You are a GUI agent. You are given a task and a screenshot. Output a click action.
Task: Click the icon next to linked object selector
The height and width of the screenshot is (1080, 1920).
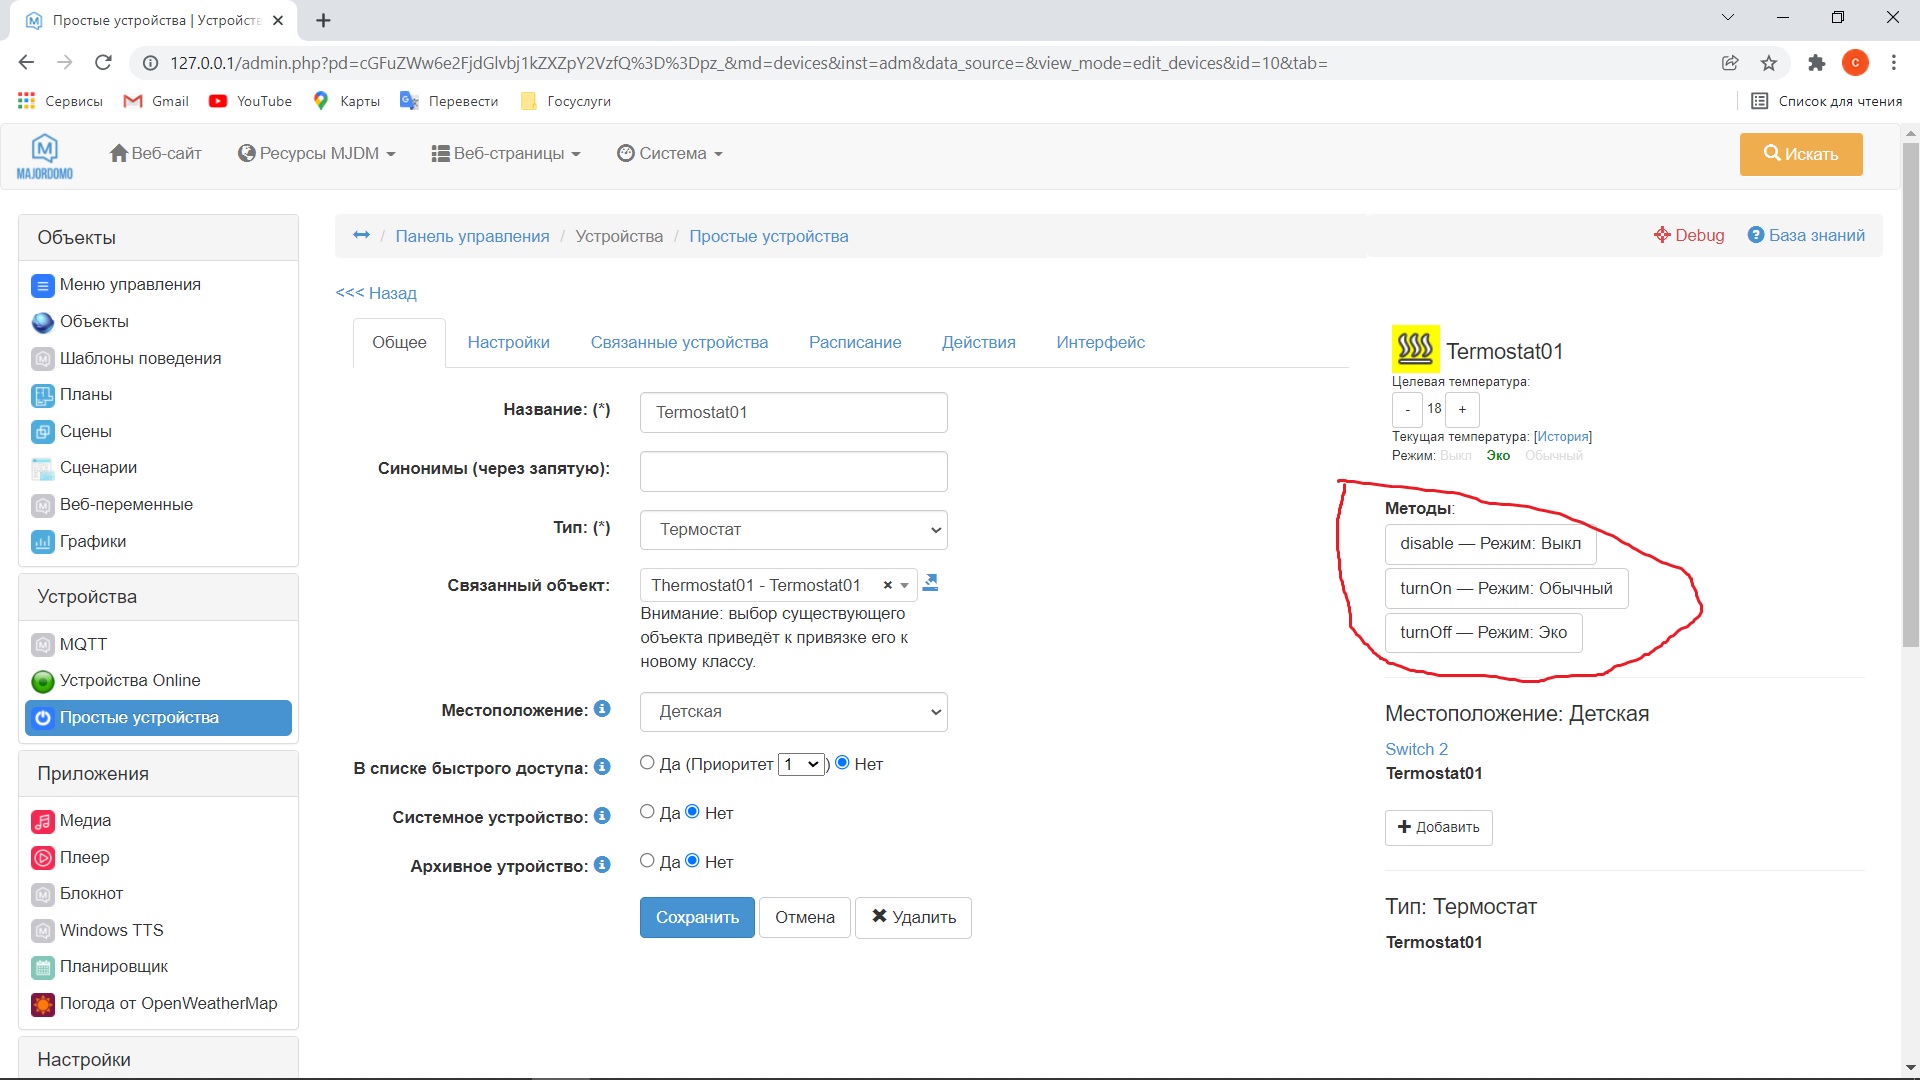coord(930,583)
